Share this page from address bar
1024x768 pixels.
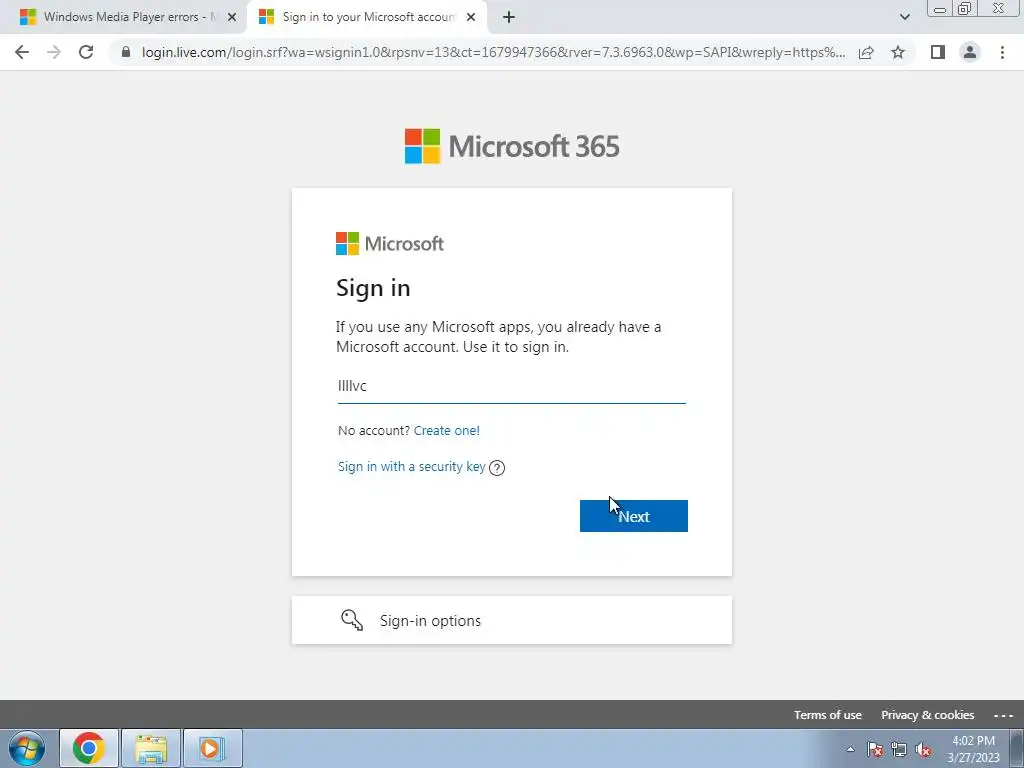point(866,52)
